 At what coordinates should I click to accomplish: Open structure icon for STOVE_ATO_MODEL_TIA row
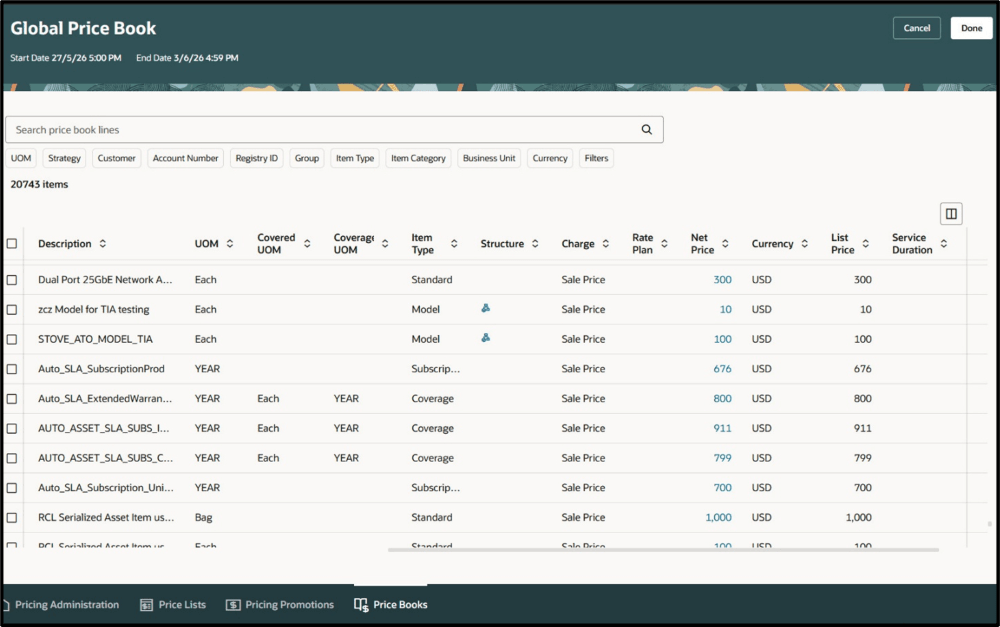[x=485, y=338]
